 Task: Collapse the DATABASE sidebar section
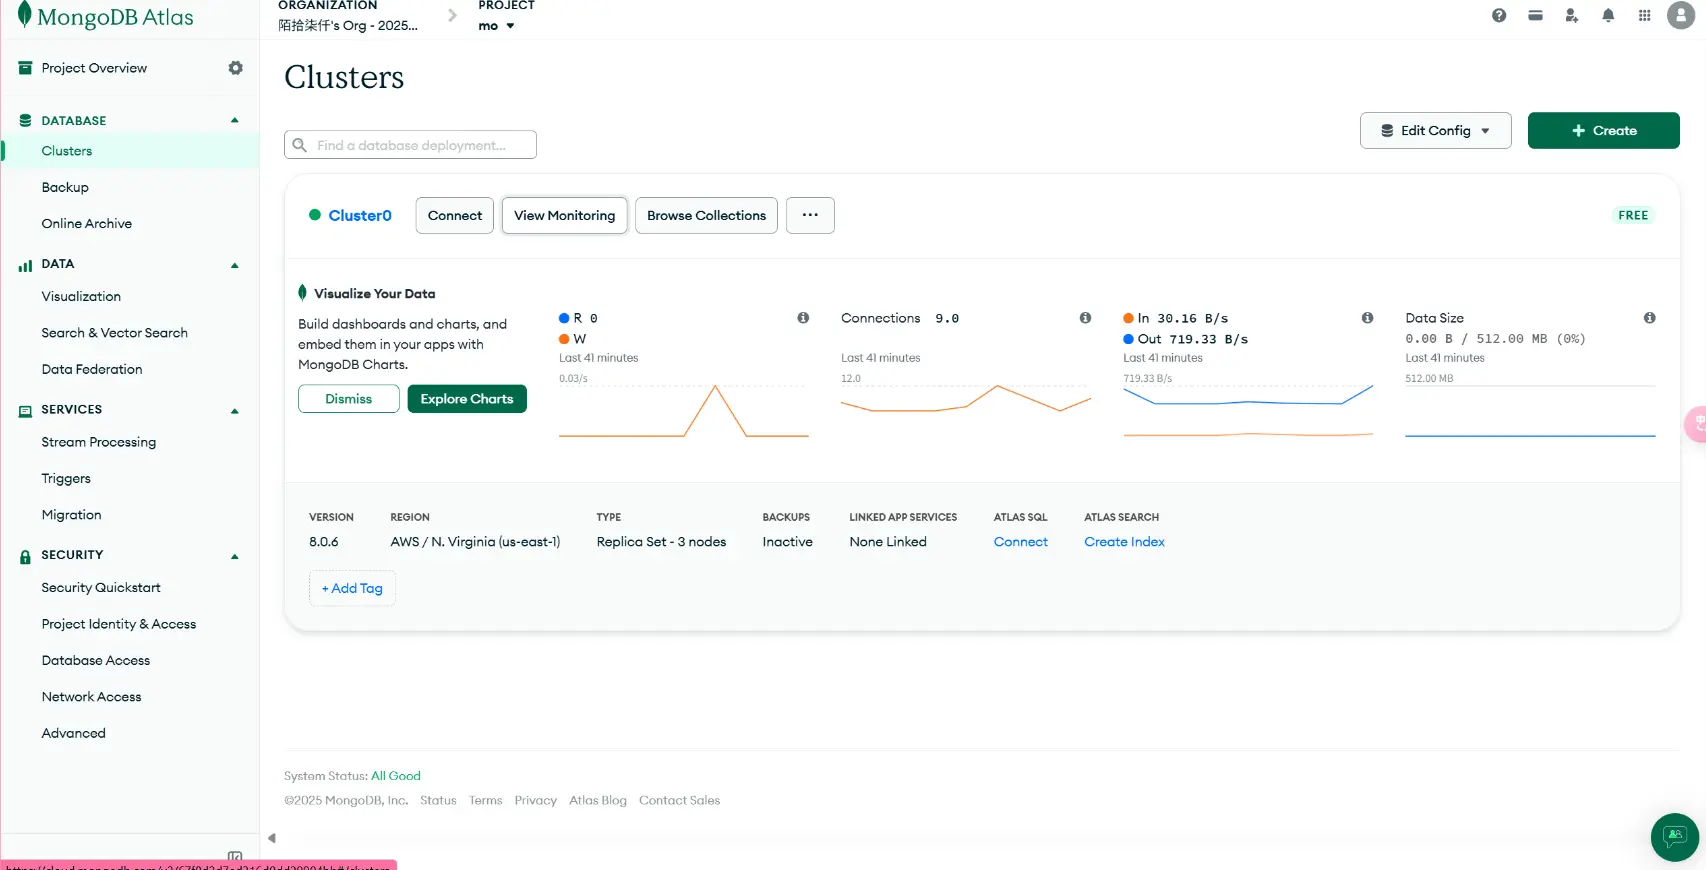click(235, 121)
